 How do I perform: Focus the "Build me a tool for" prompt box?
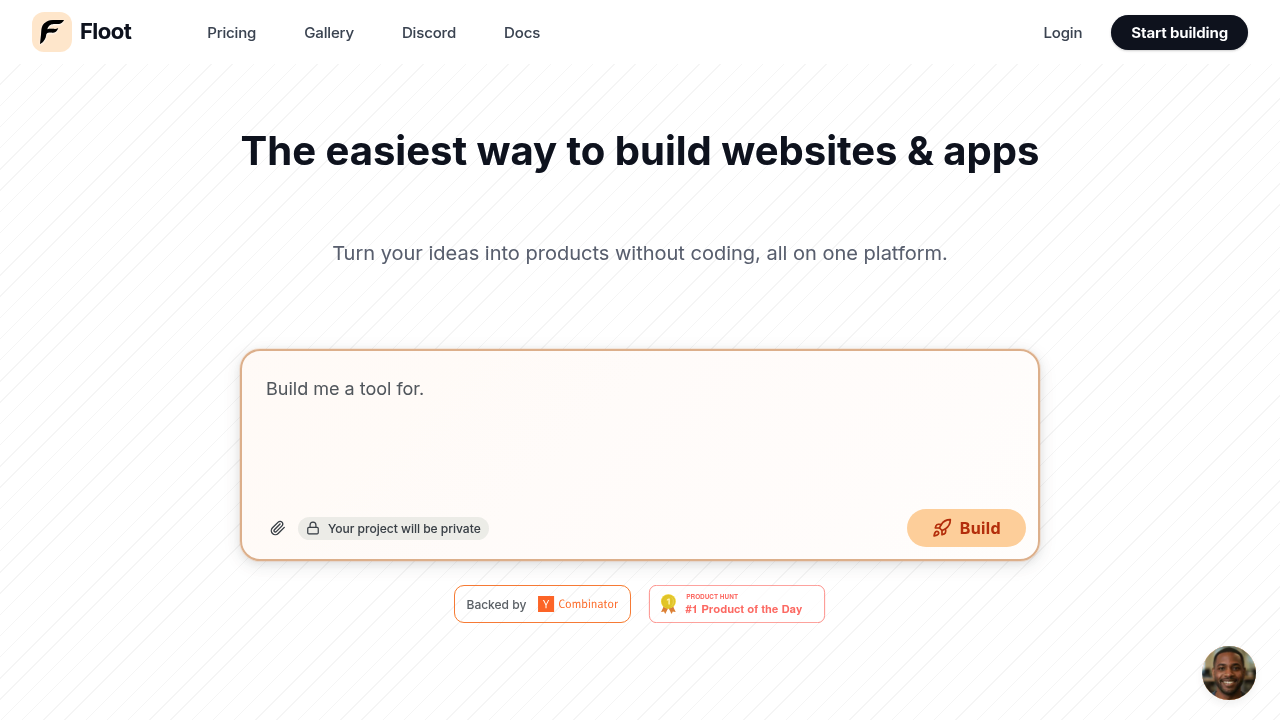[x=640, y=430]
